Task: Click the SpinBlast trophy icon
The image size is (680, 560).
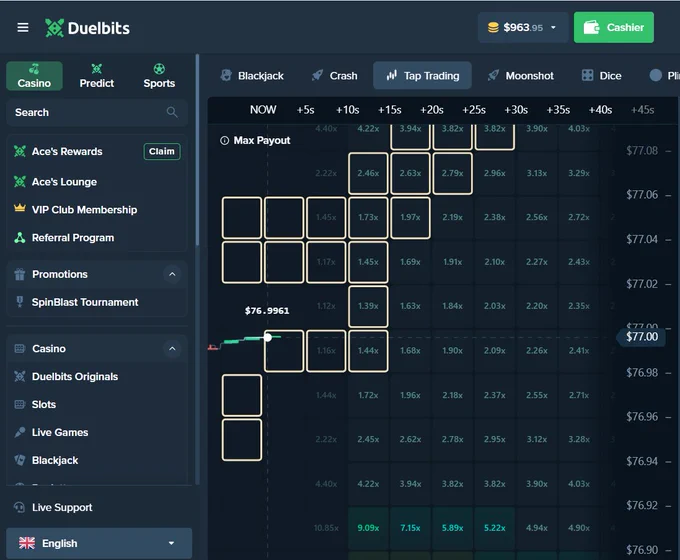Action: (x=20, y=302)
